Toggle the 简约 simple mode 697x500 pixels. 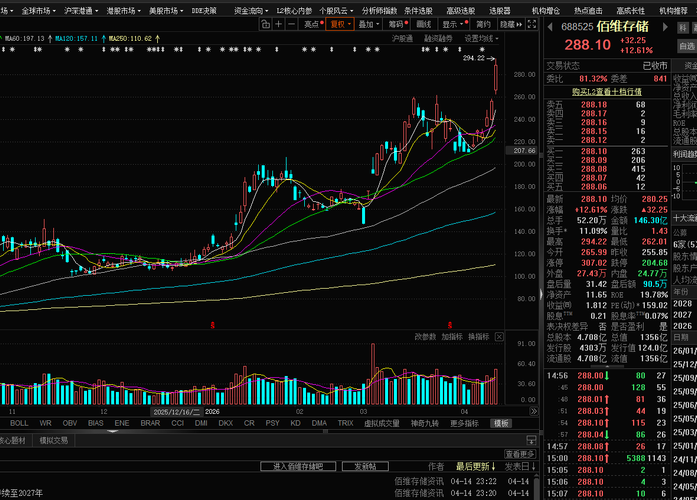click(x=484, y=24)
